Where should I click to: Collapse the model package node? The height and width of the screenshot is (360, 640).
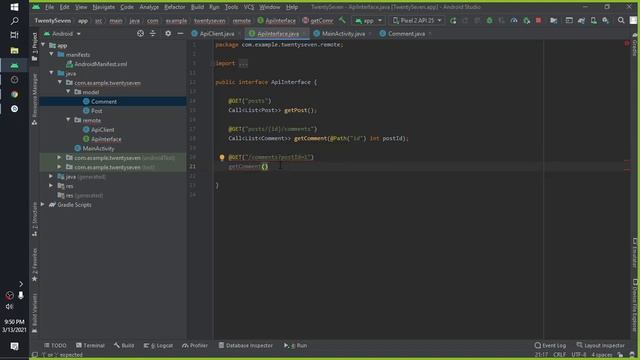(x=68, y=92)
